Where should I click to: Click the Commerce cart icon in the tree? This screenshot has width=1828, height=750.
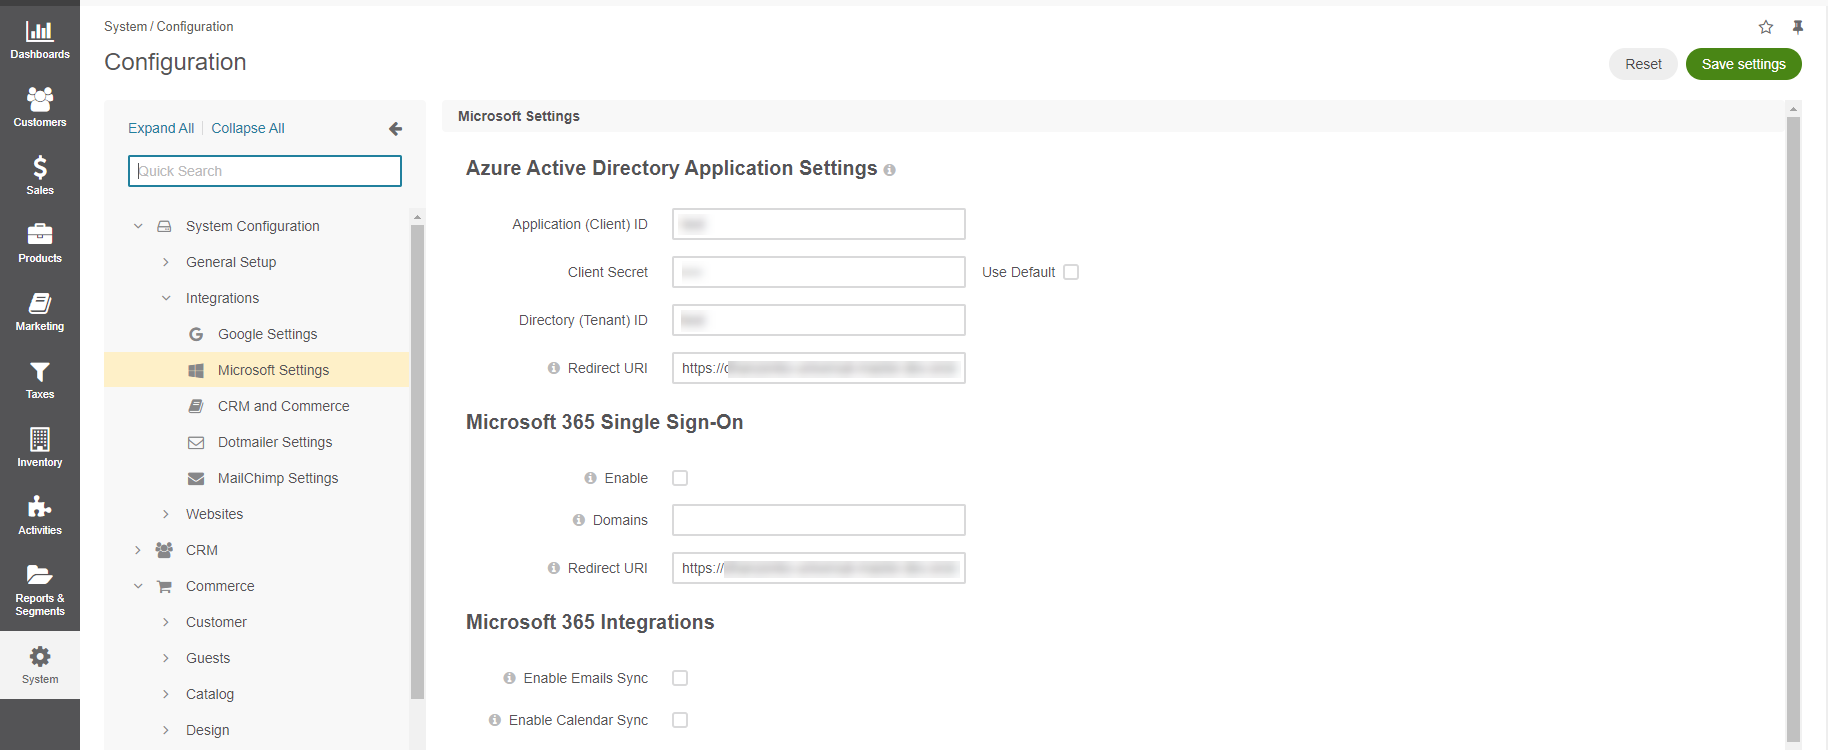(x=164, y=586)
